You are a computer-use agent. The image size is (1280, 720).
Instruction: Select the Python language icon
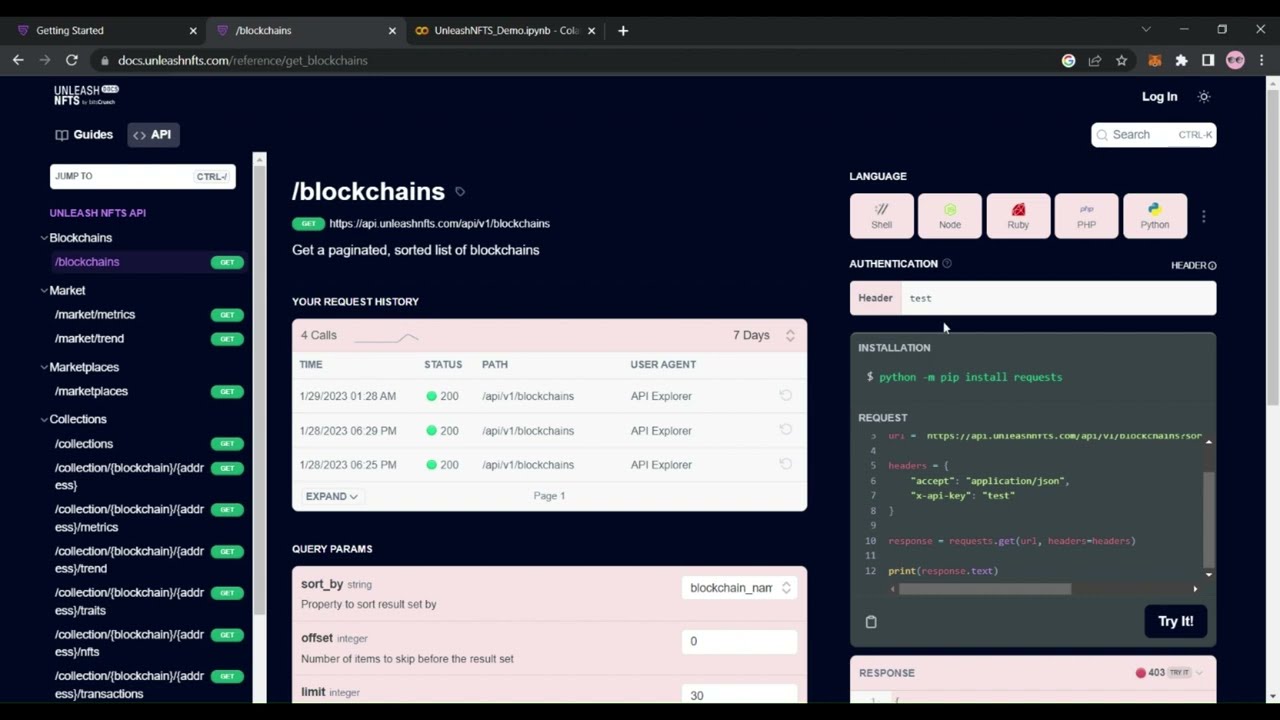tap(1155, 216)
